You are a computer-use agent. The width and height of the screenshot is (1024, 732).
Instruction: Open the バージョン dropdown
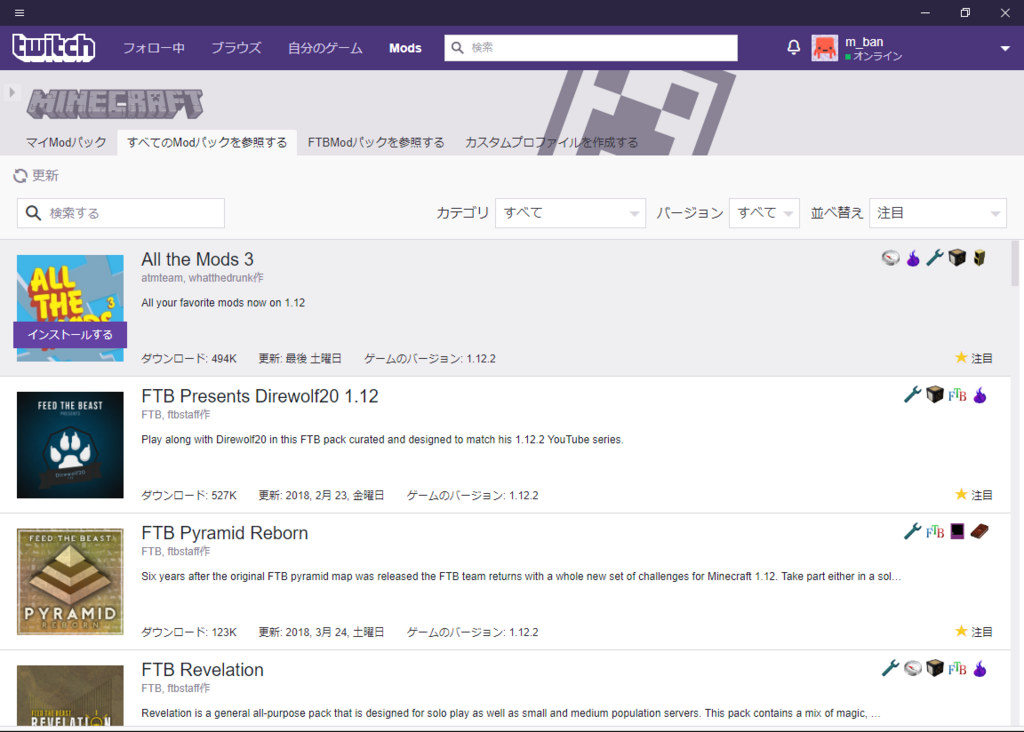pos(764,213)
